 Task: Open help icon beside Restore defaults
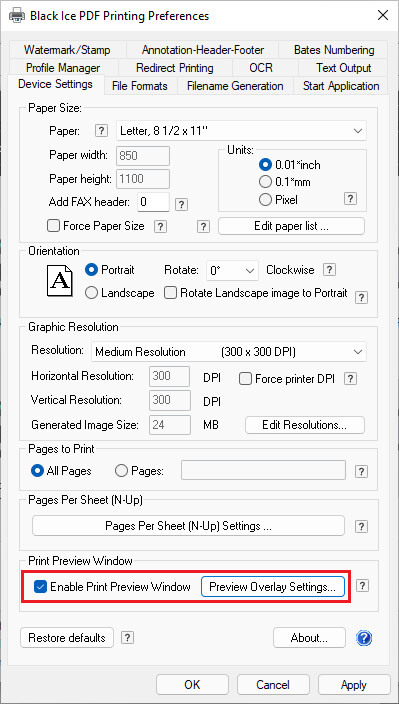click(x=128, y=638)
